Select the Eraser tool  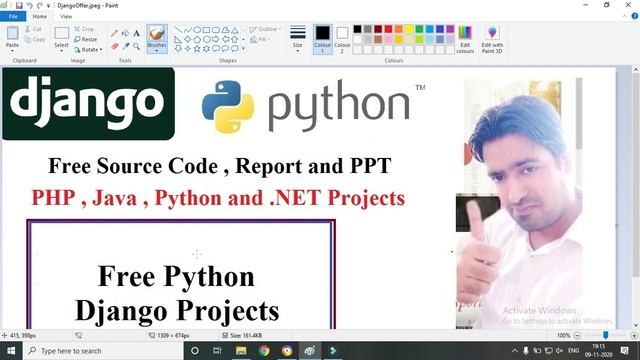pyautogui.click(x=115, y=46)
